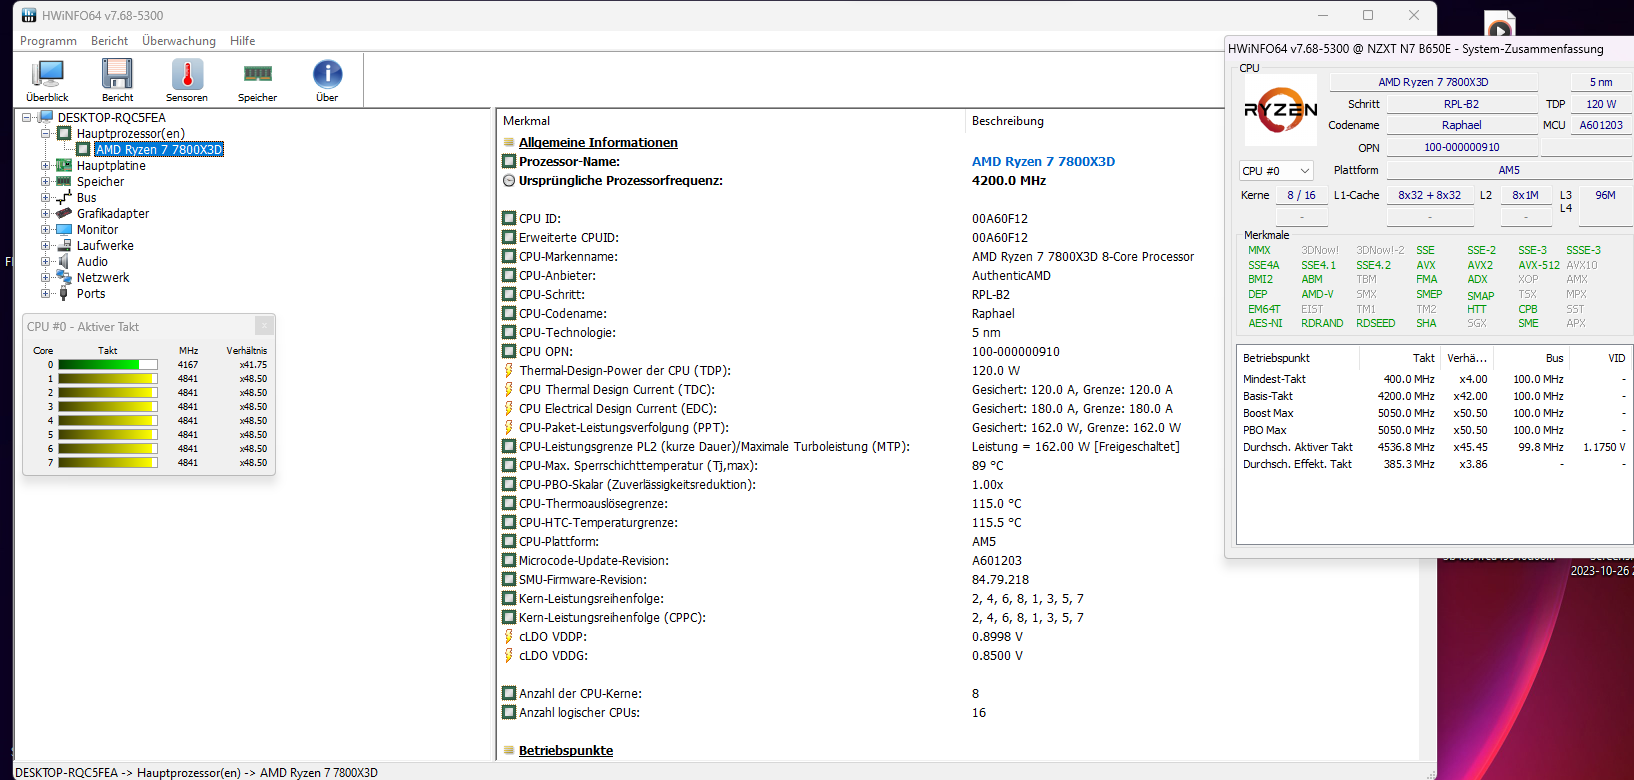Viewport: 1634px width, 780px height.
Task: Click the RPL-B2 Schritt field in summary
Action: pyautogui.click(x=1462, y=104)
